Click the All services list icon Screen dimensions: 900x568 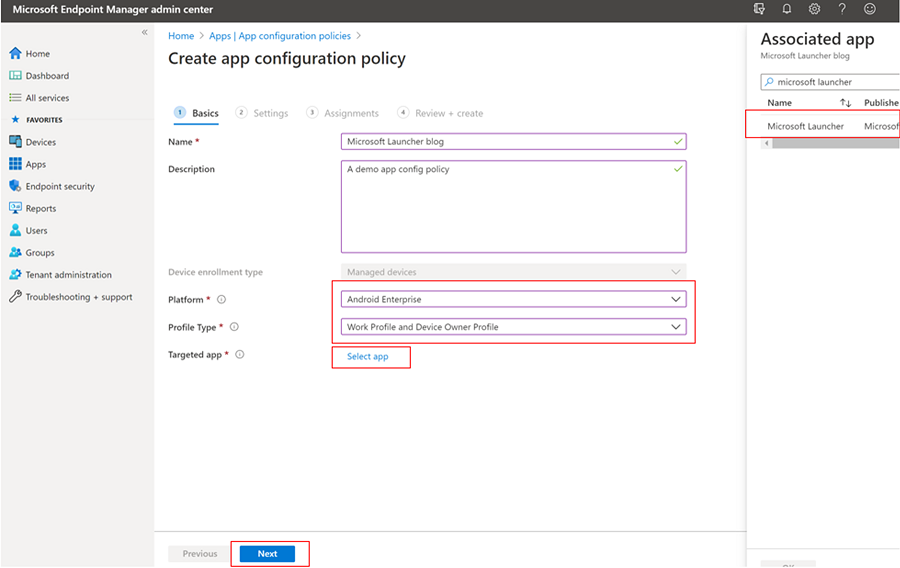pos(15,98)
